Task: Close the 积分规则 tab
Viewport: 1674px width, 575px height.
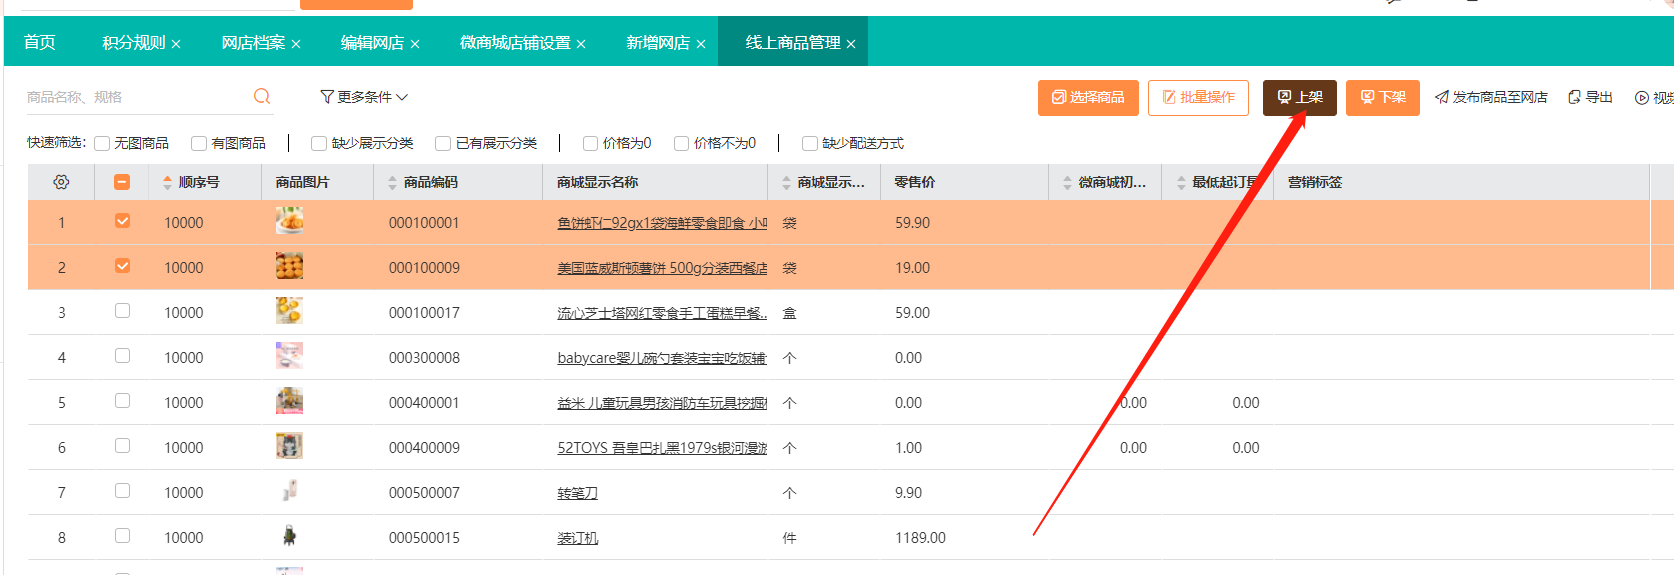Action: point(176,44)
